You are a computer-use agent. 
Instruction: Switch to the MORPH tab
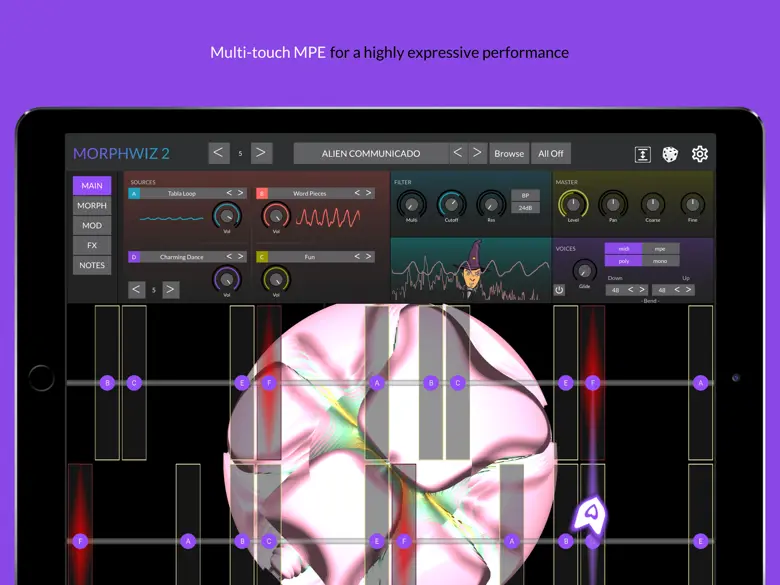(92, 205)
